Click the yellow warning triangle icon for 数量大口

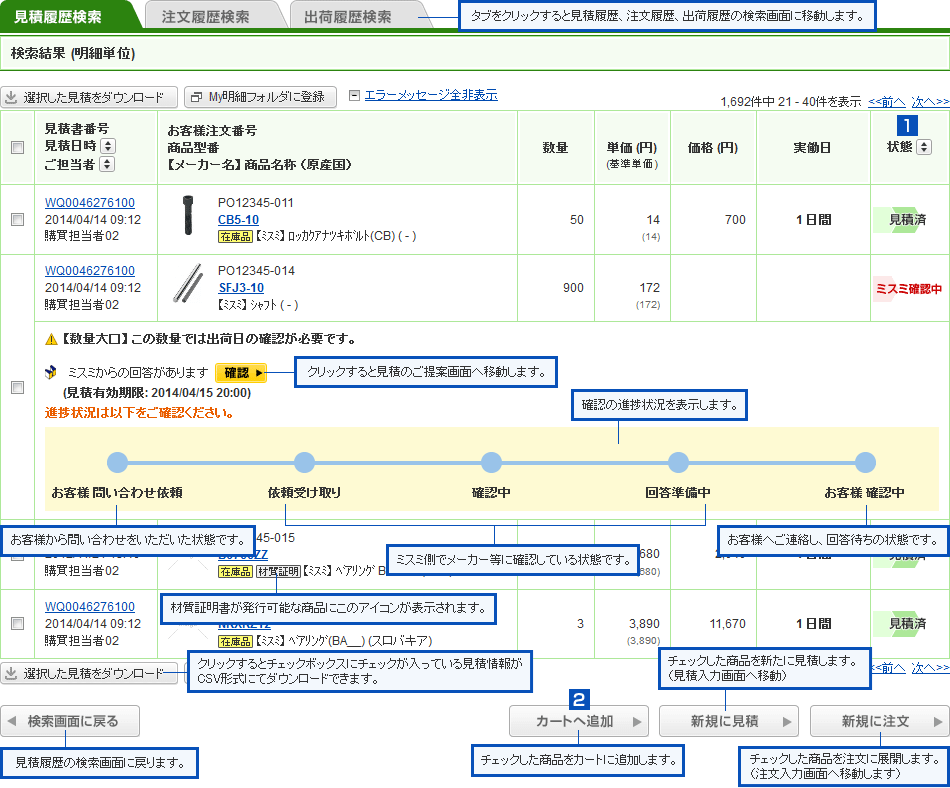pos(51,339)
